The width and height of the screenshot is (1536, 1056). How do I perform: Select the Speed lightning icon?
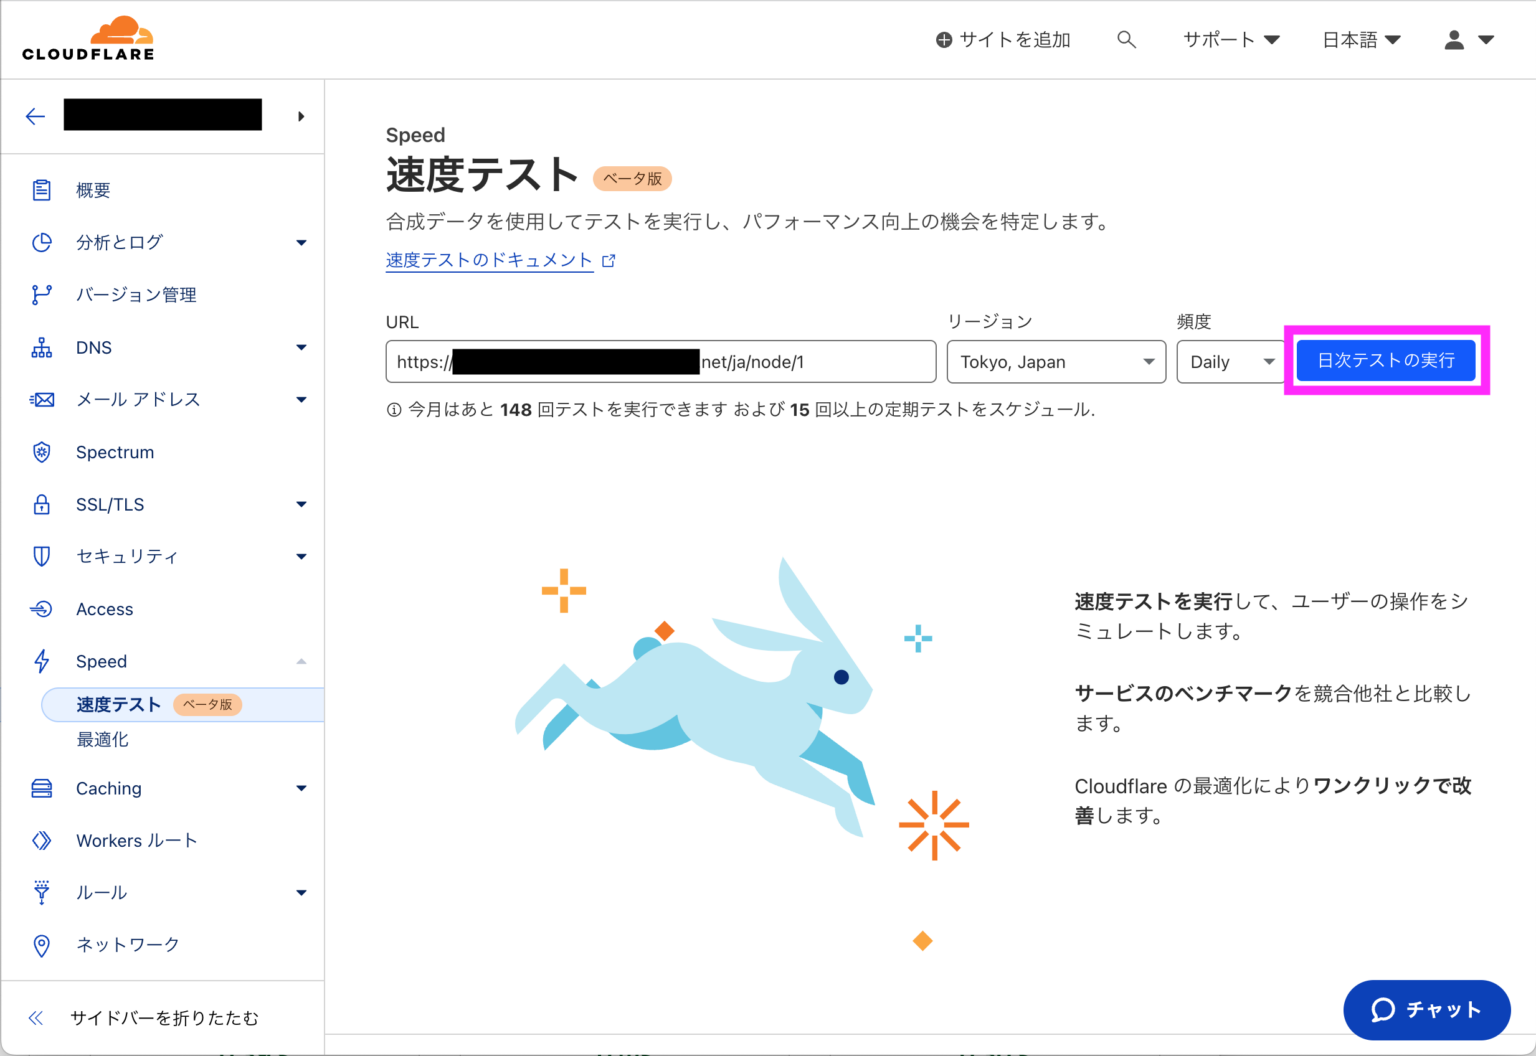[x=41, y=661]
